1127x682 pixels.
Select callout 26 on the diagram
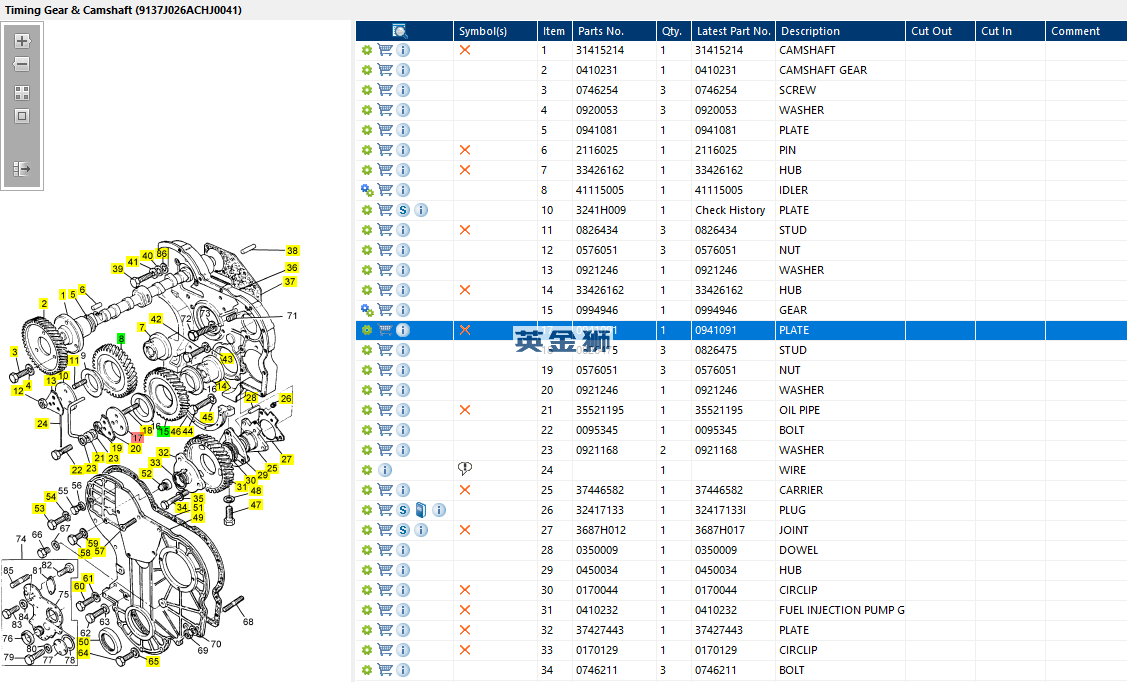click(x=286, y=398)
